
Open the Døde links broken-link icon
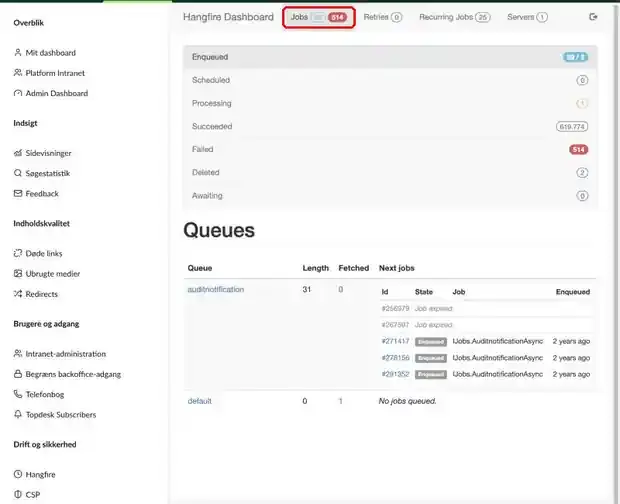[x=17, y=253]
